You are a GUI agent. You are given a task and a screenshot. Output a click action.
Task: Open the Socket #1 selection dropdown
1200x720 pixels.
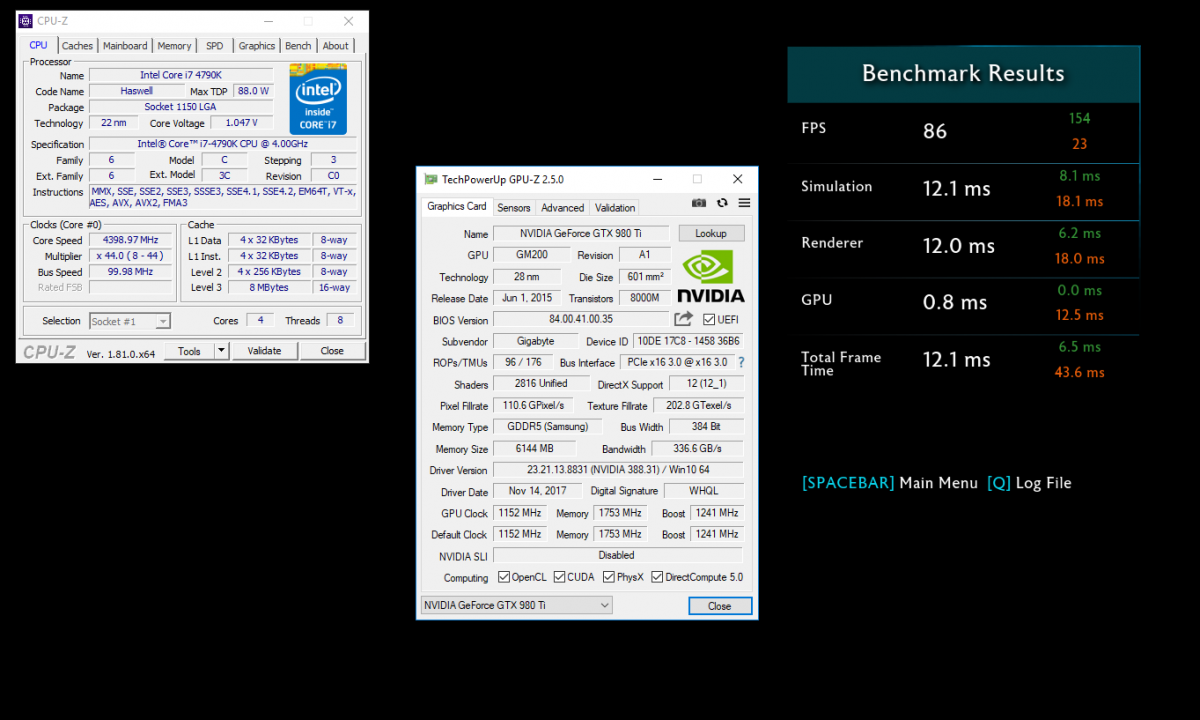(130, 321)
